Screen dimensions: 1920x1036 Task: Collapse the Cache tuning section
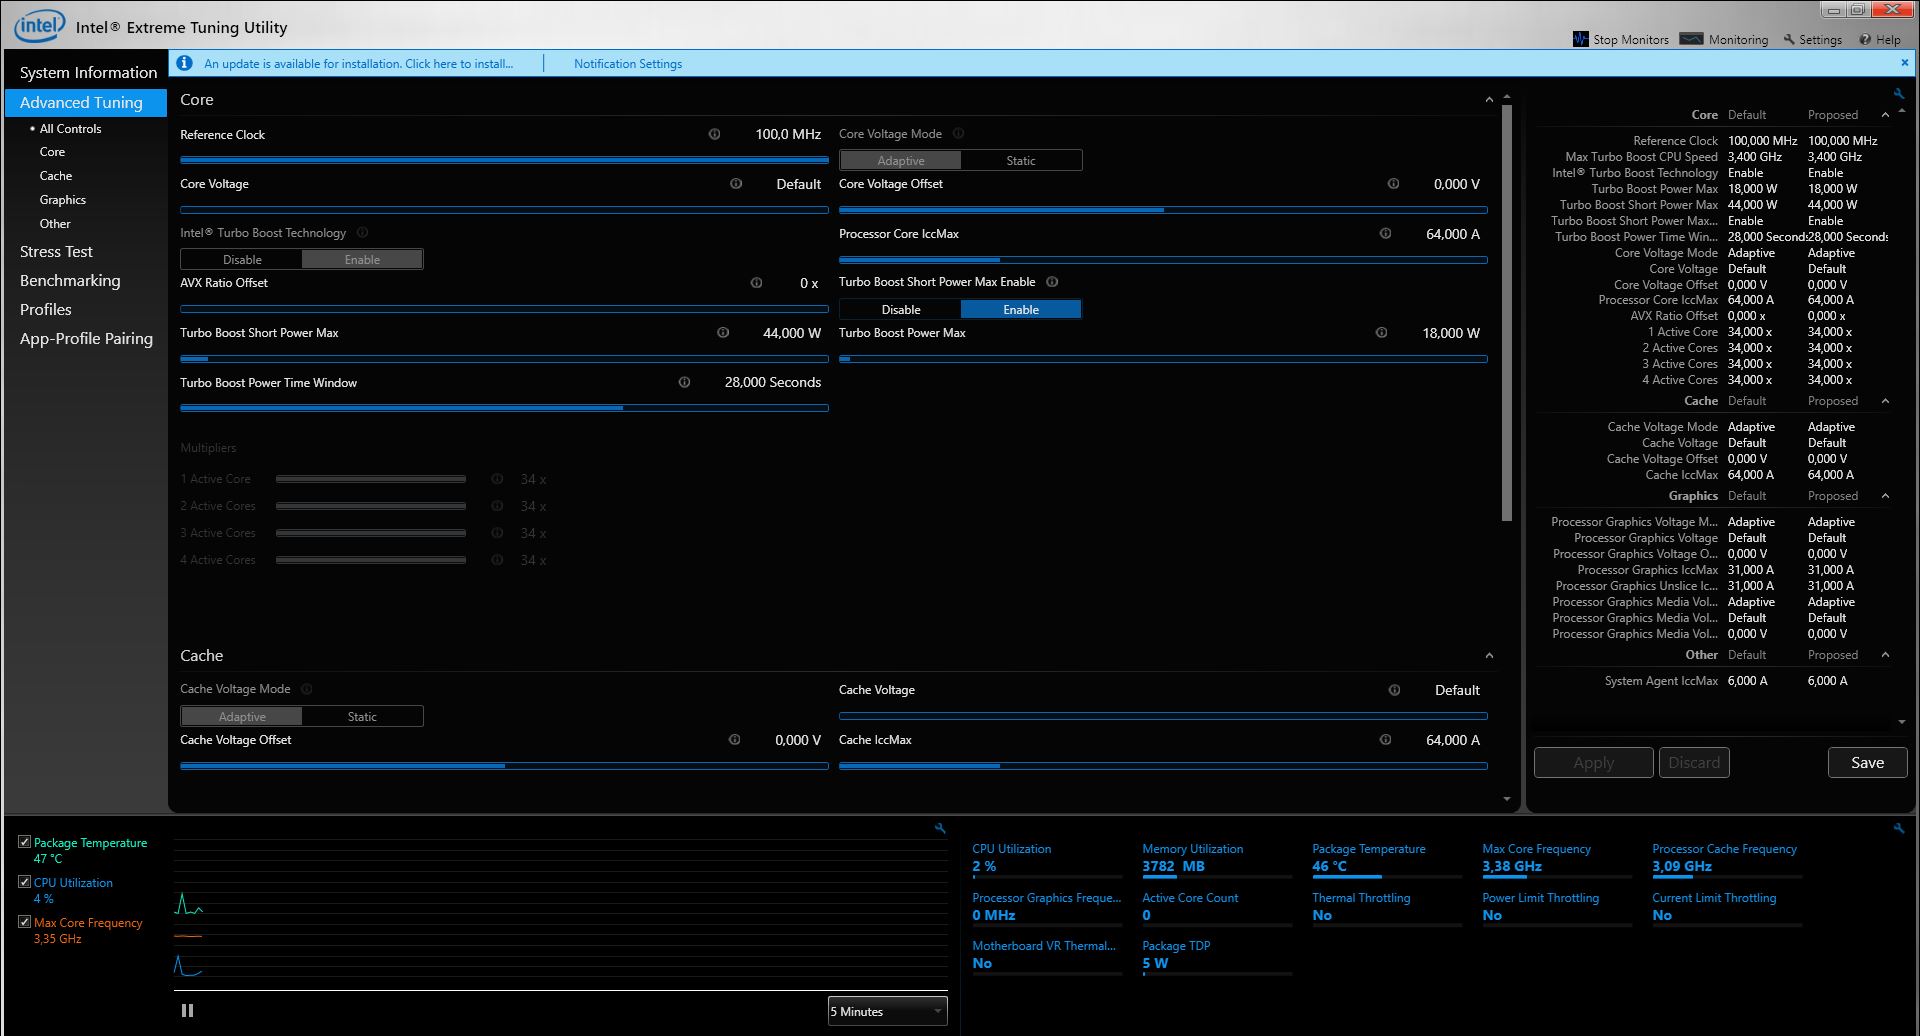click(x=1489, y=656)
